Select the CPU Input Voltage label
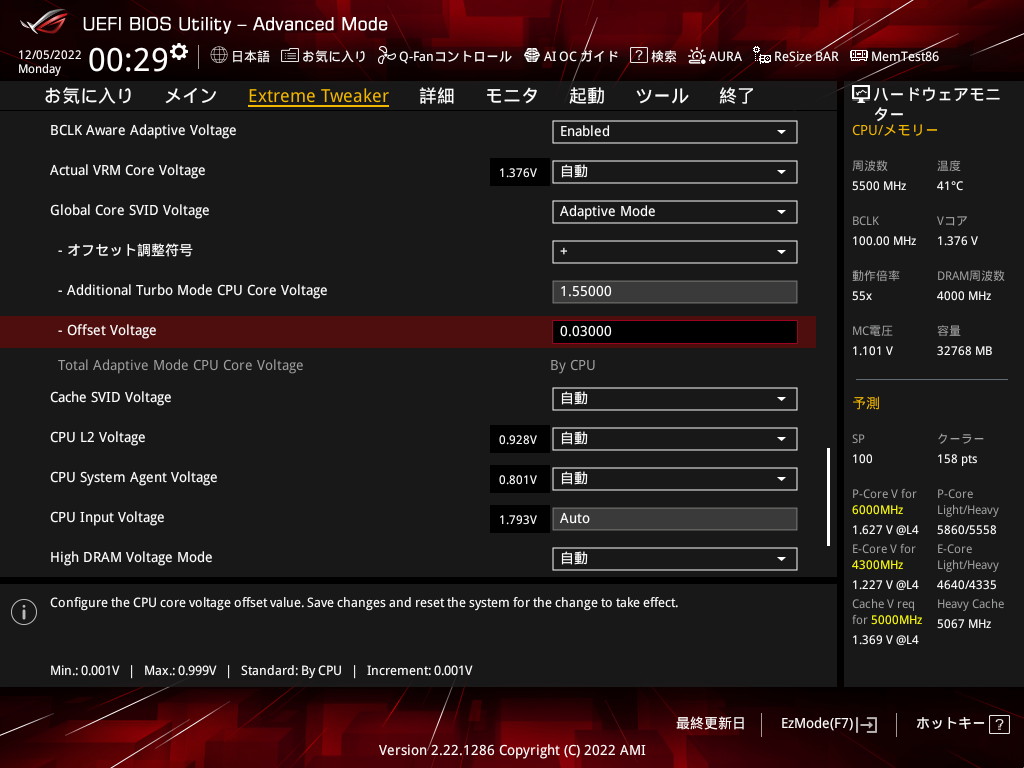This screenshot has height=768, width=1024. point(107,517)
